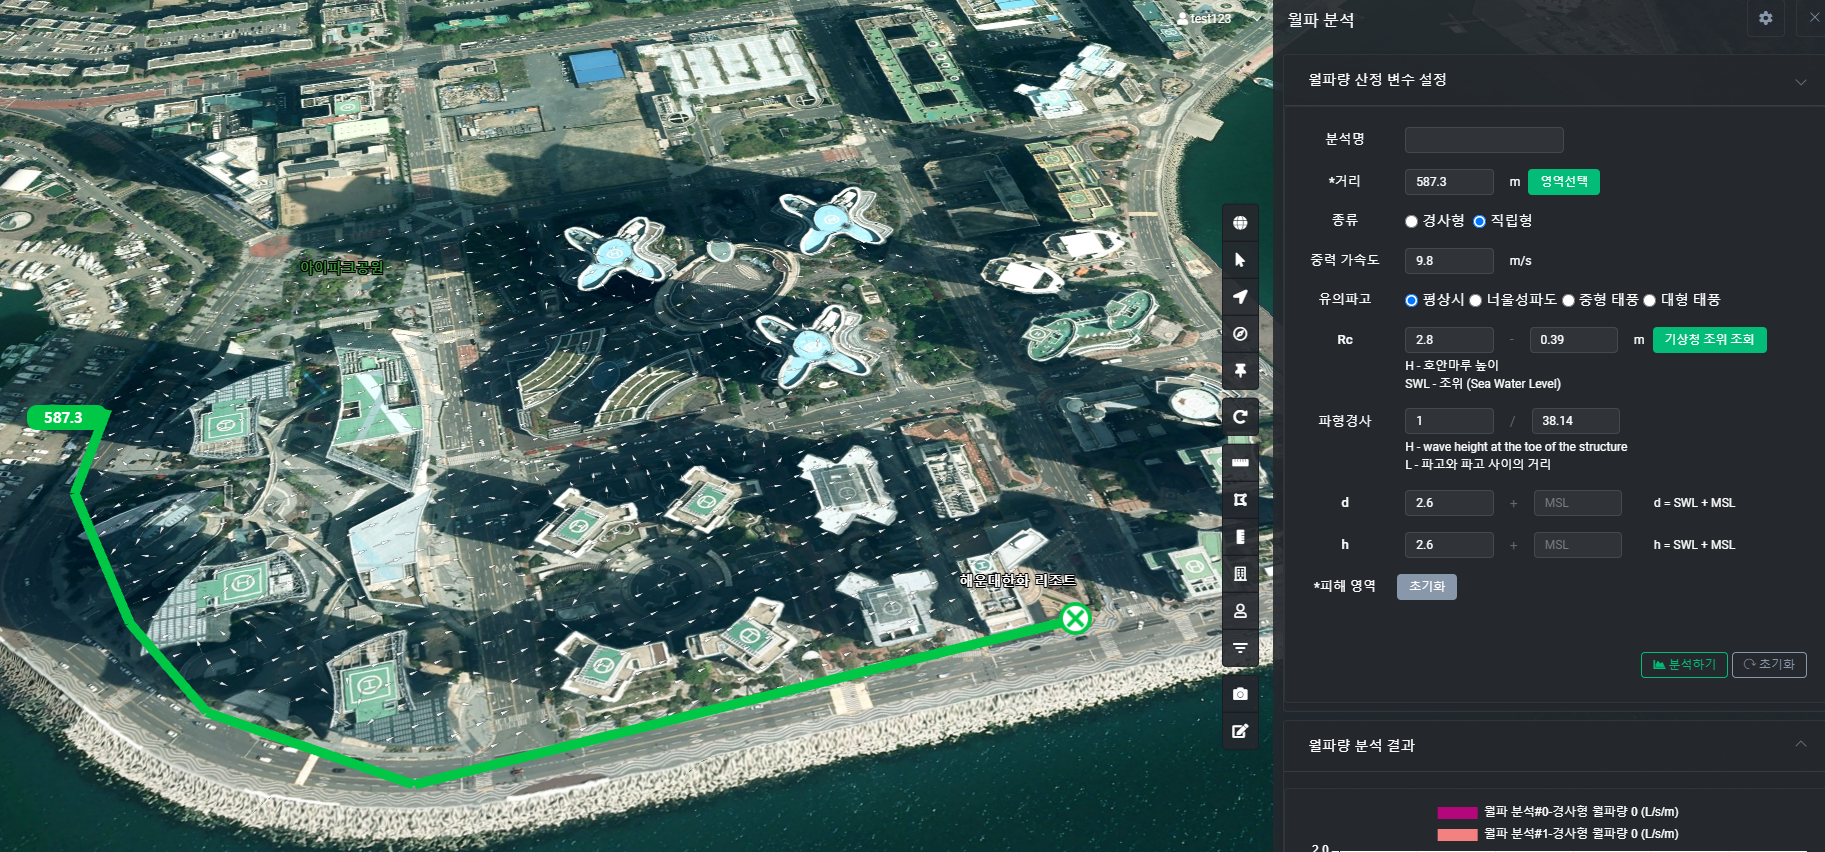Take a screenshot with camera icon
This screenshot has height=852, width=1825.
(x=1240, y=694)
